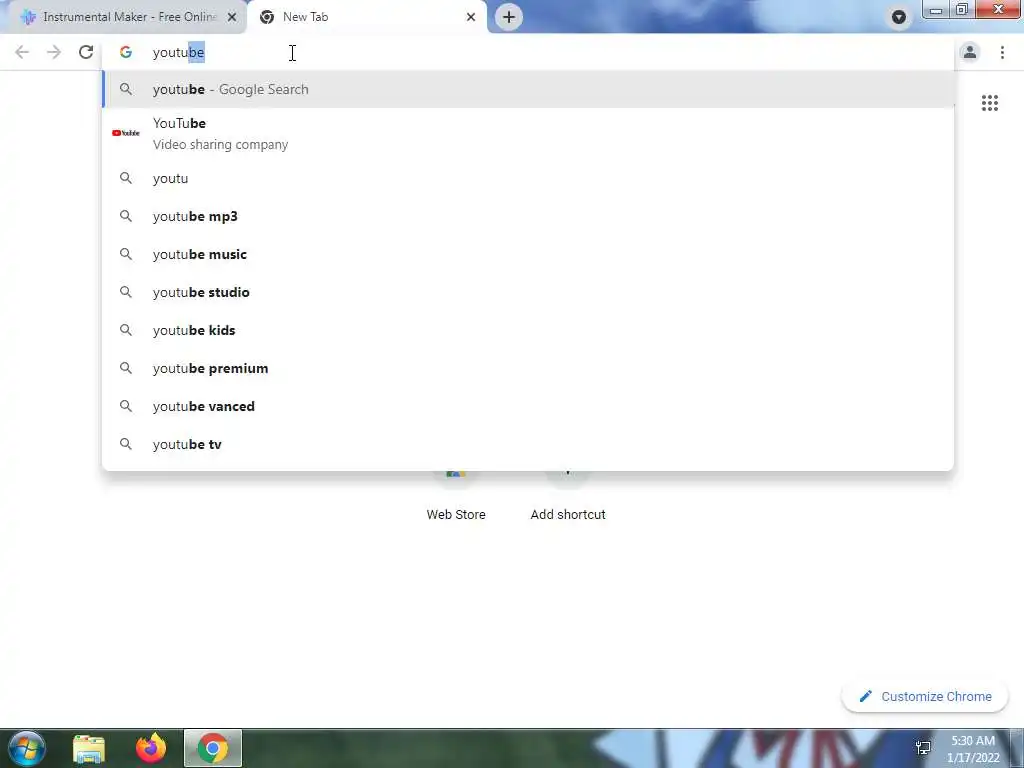This screenshot has width=1024, height=768.
Task: Open the tab search dropdown arrow
Action: click(899, 17)
